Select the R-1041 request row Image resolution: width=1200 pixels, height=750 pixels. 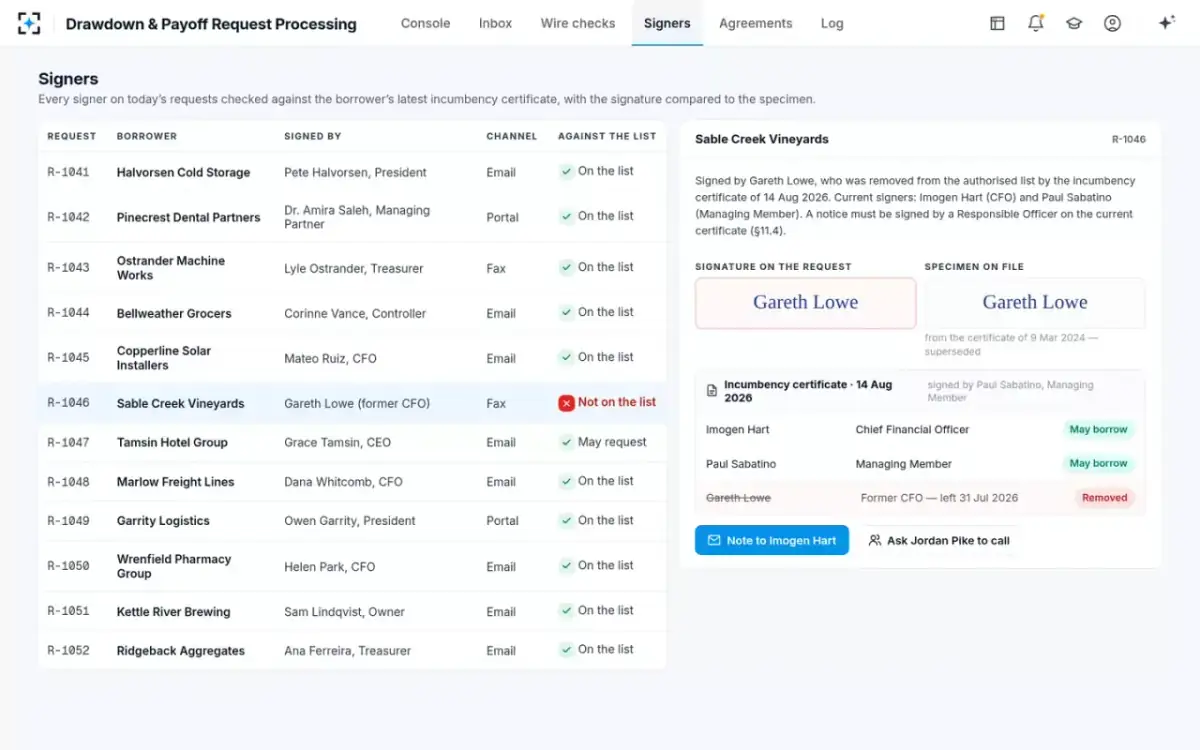(352, 172)
